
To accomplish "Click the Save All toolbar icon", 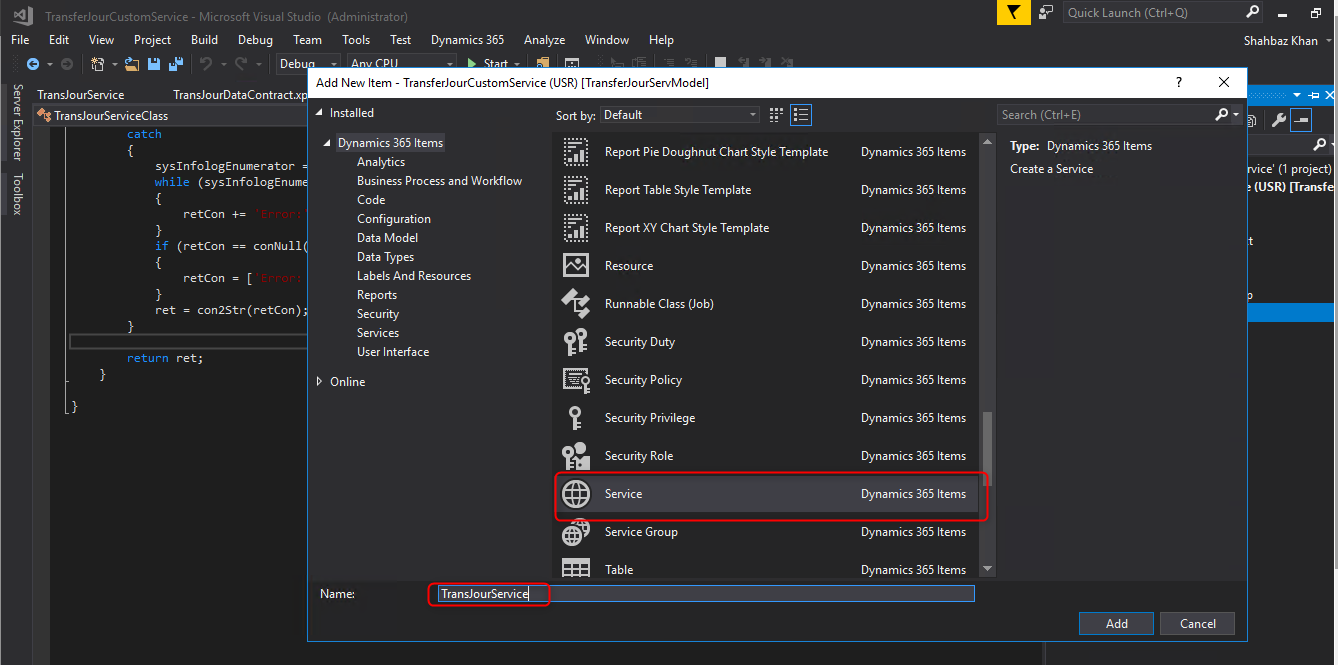I will coord(176,64).
